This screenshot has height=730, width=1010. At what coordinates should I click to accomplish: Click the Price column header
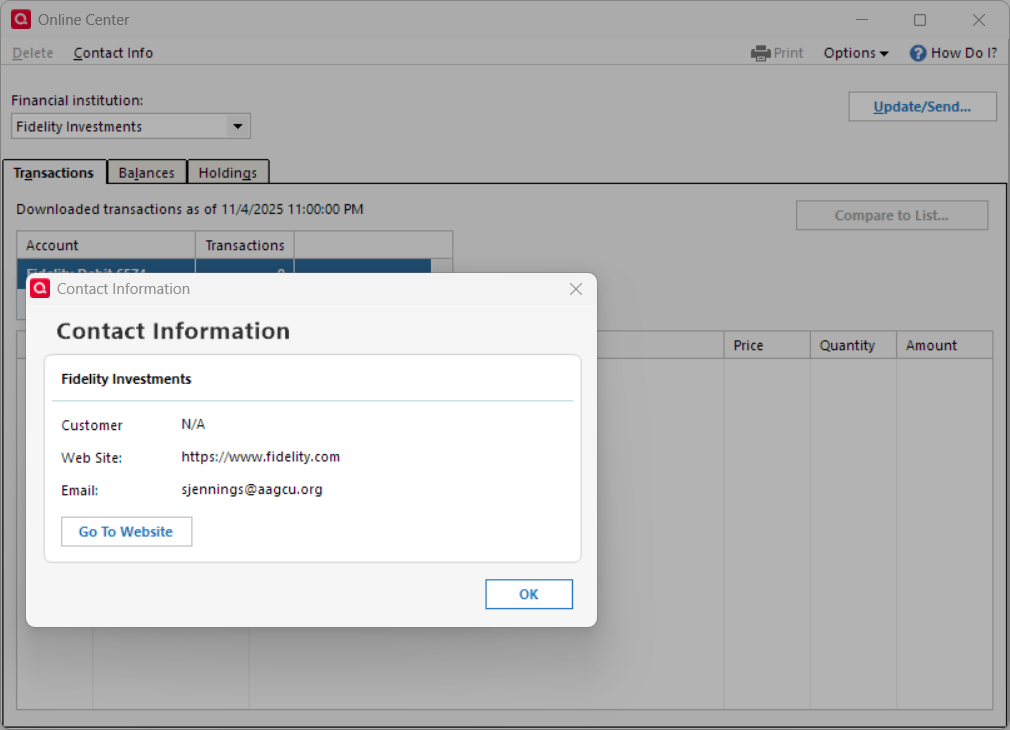767,345
